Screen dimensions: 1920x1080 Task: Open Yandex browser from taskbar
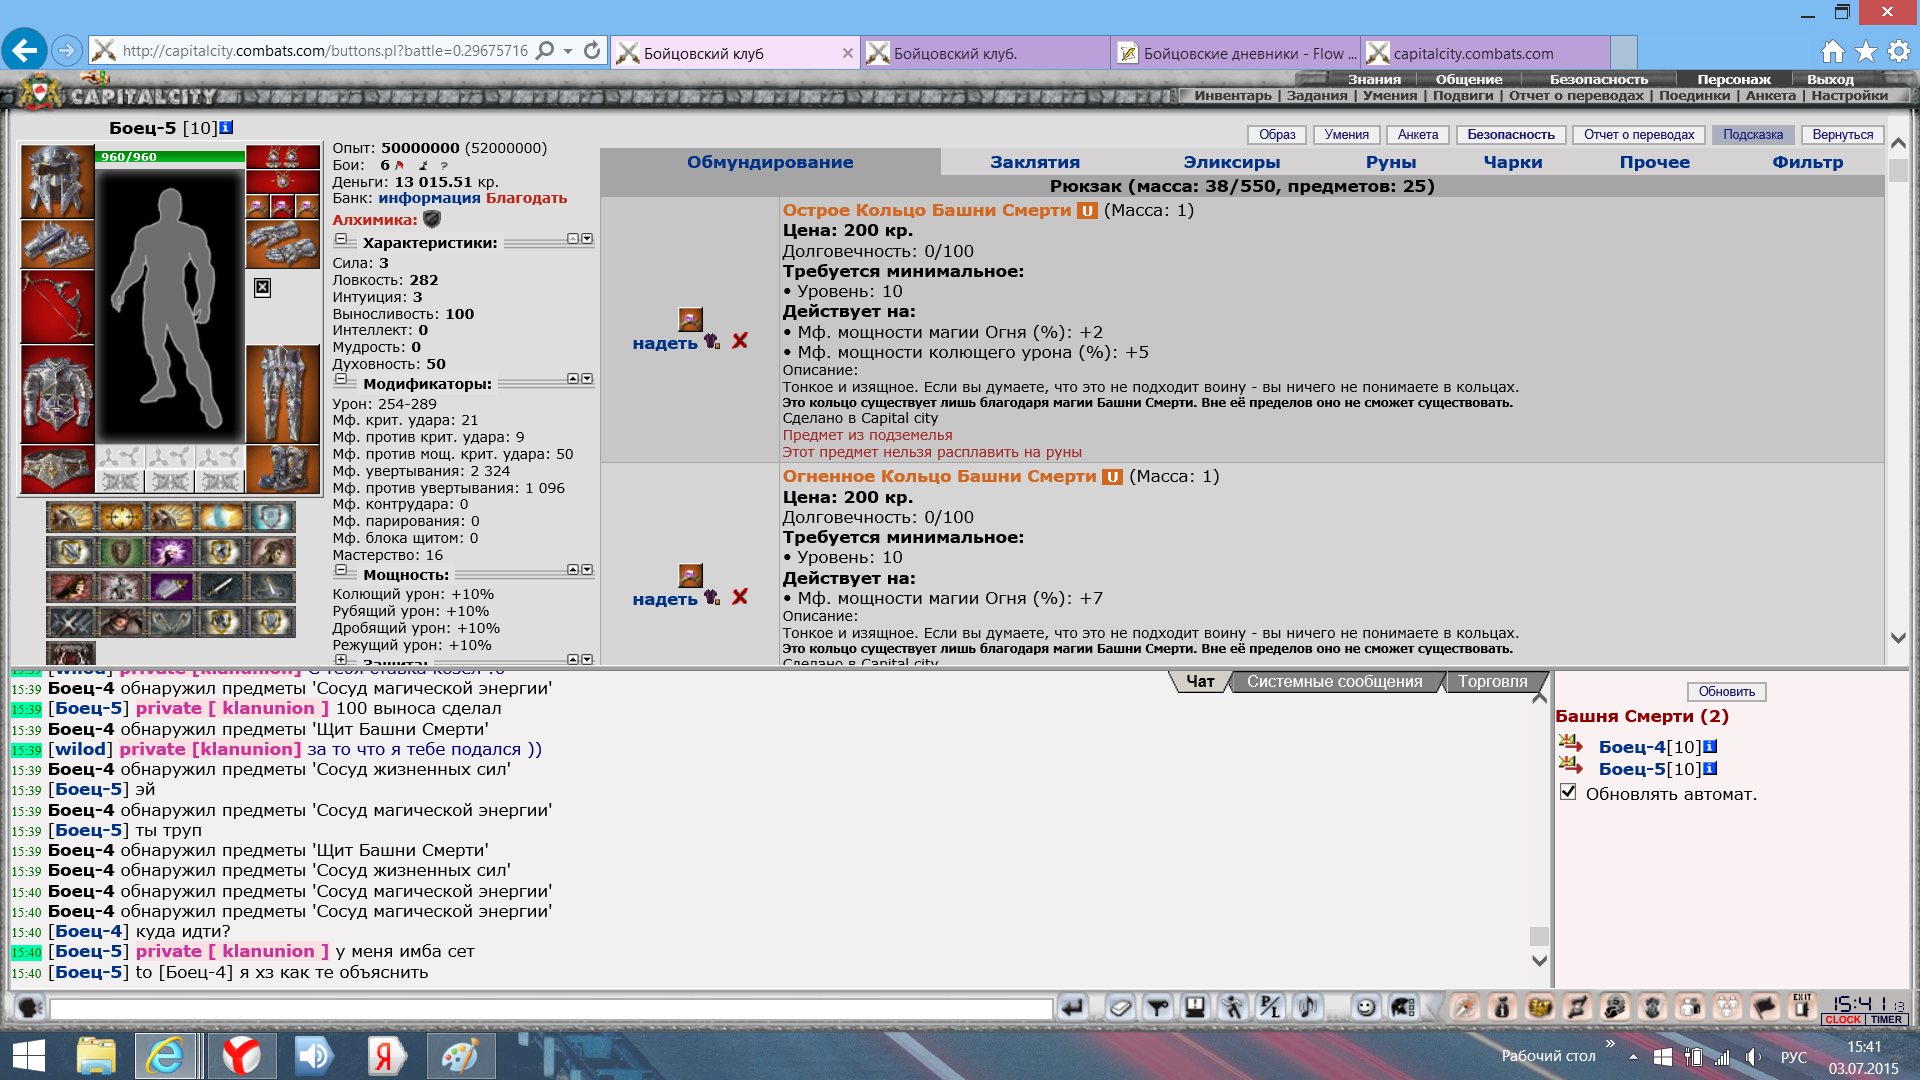(241, 1056)
